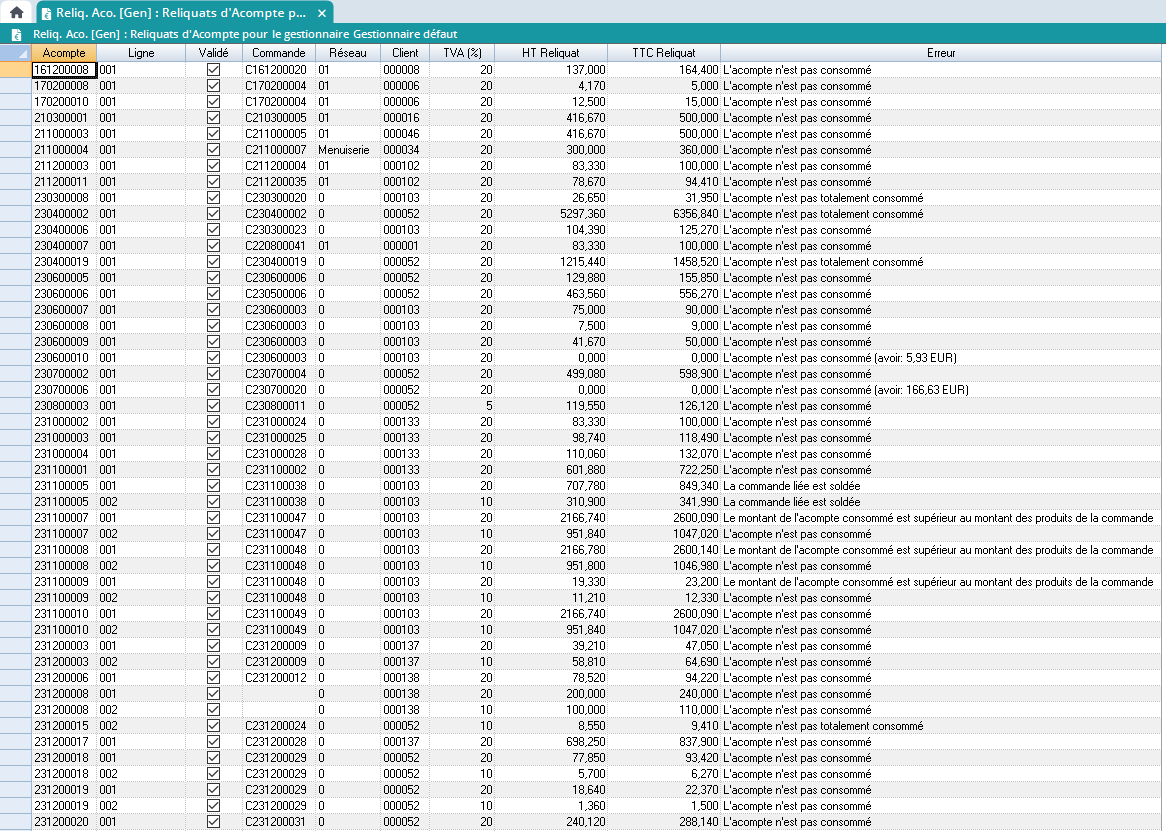Uncheck Validé on the Menuiserie row
The width and height of the screenshot is (1166, 831).
click(x=213, y=150)
